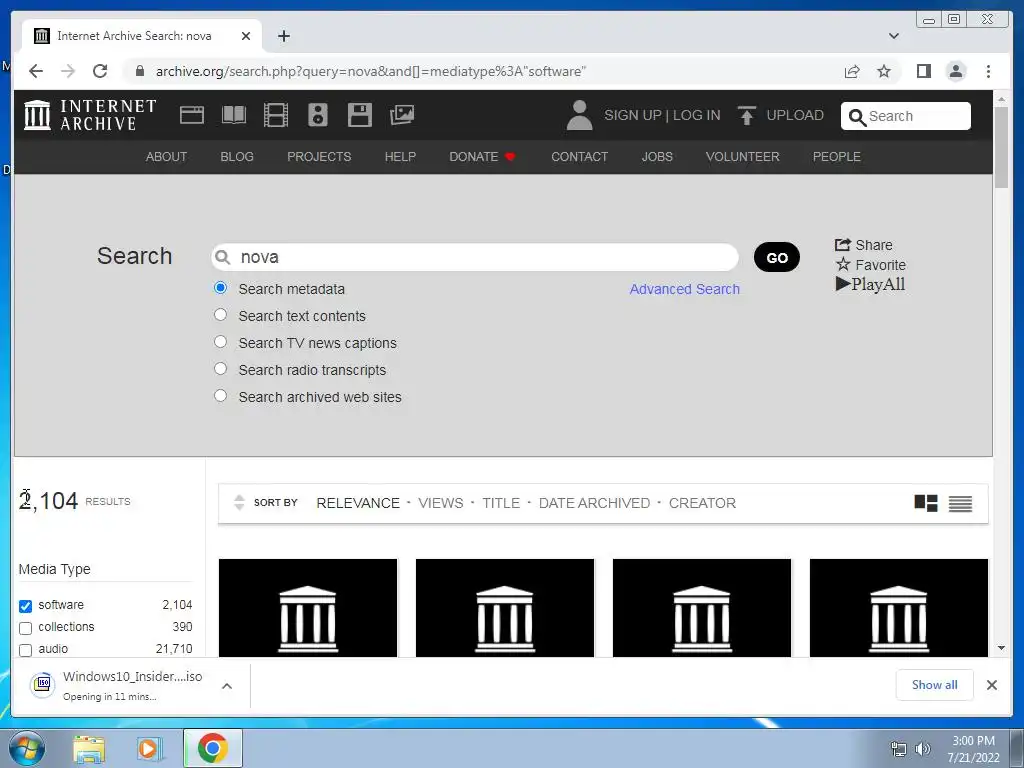
Task: Open the PROJECTS menu item
Action: pos(319,157)
